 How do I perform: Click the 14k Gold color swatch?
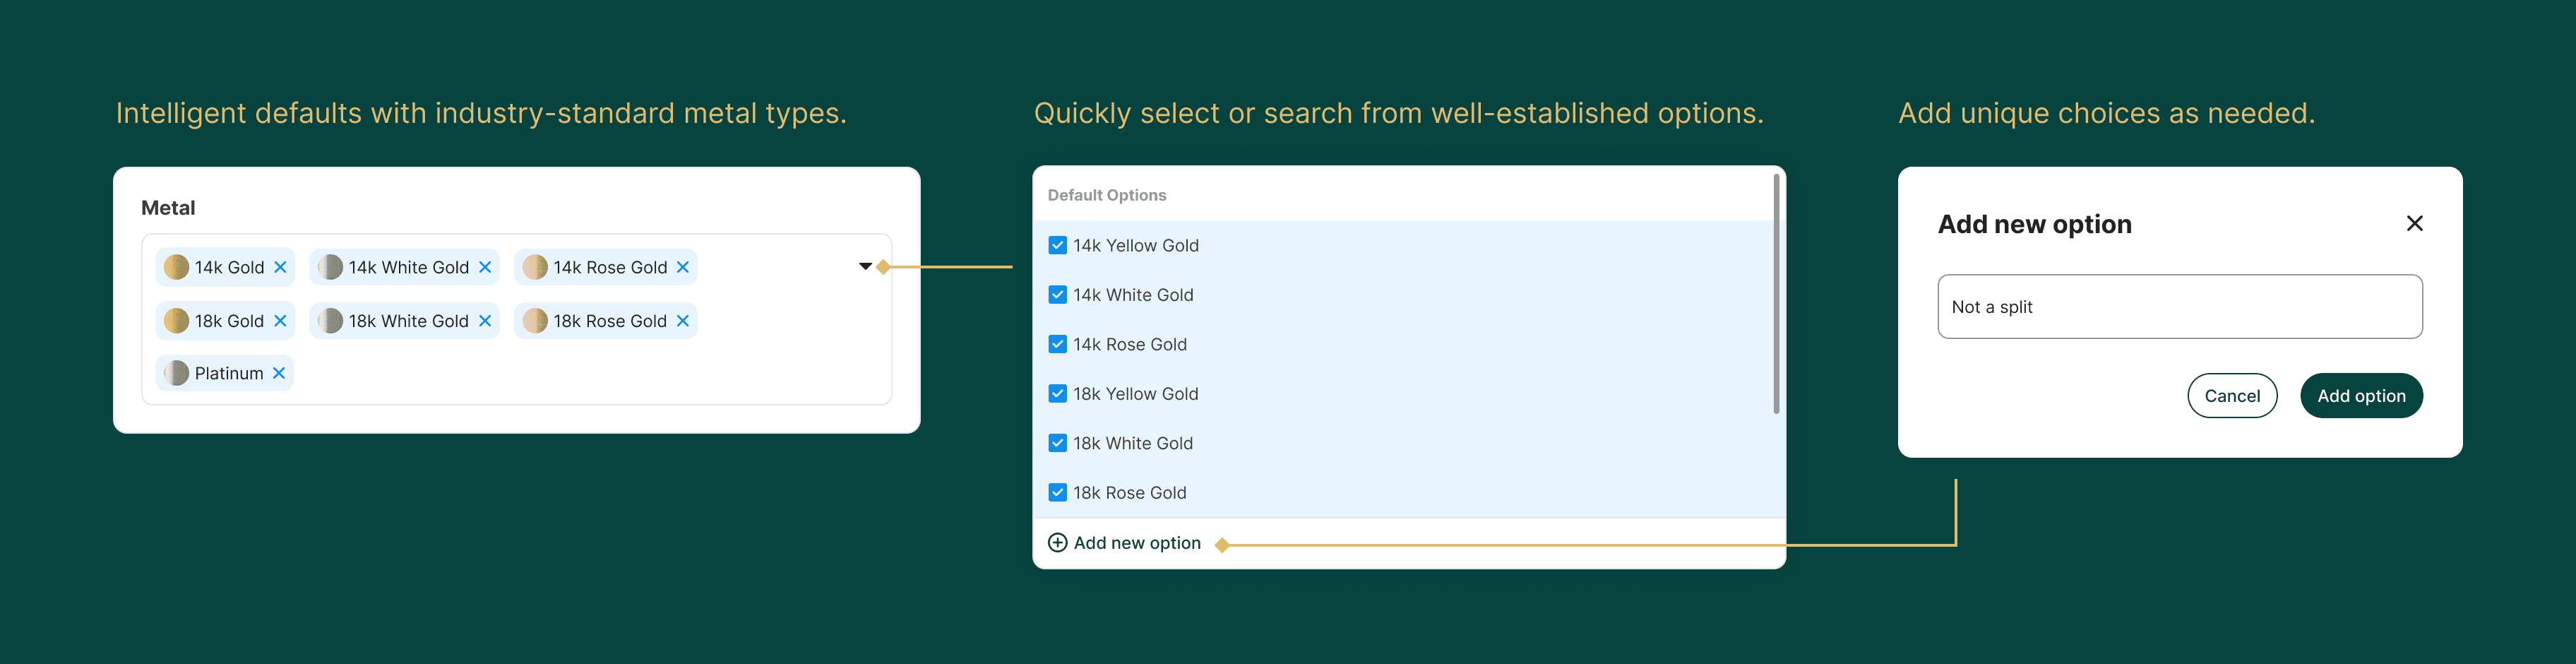pos(176,267)
